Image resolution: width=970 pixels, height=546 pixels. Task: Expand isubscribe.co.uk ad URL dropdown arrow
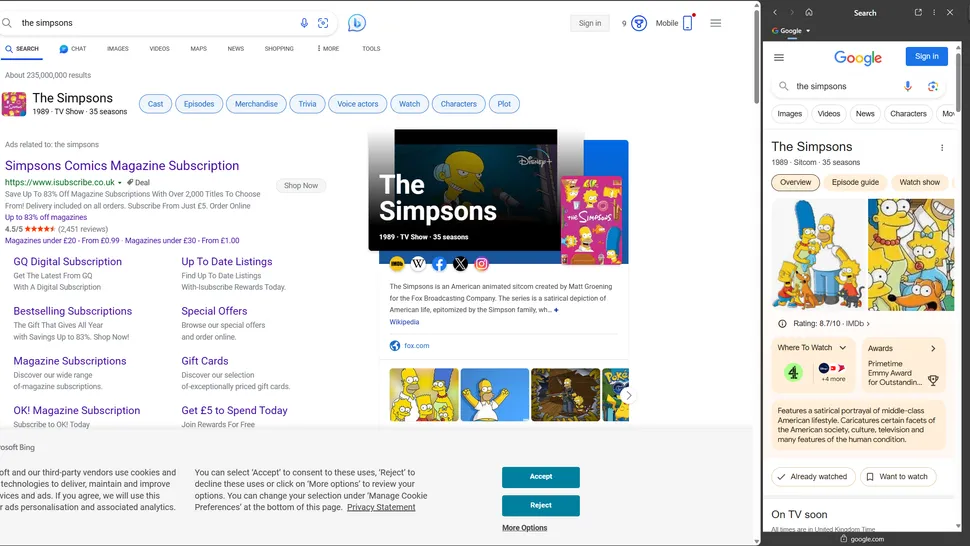pyautogui.click(x=120, y=183)
